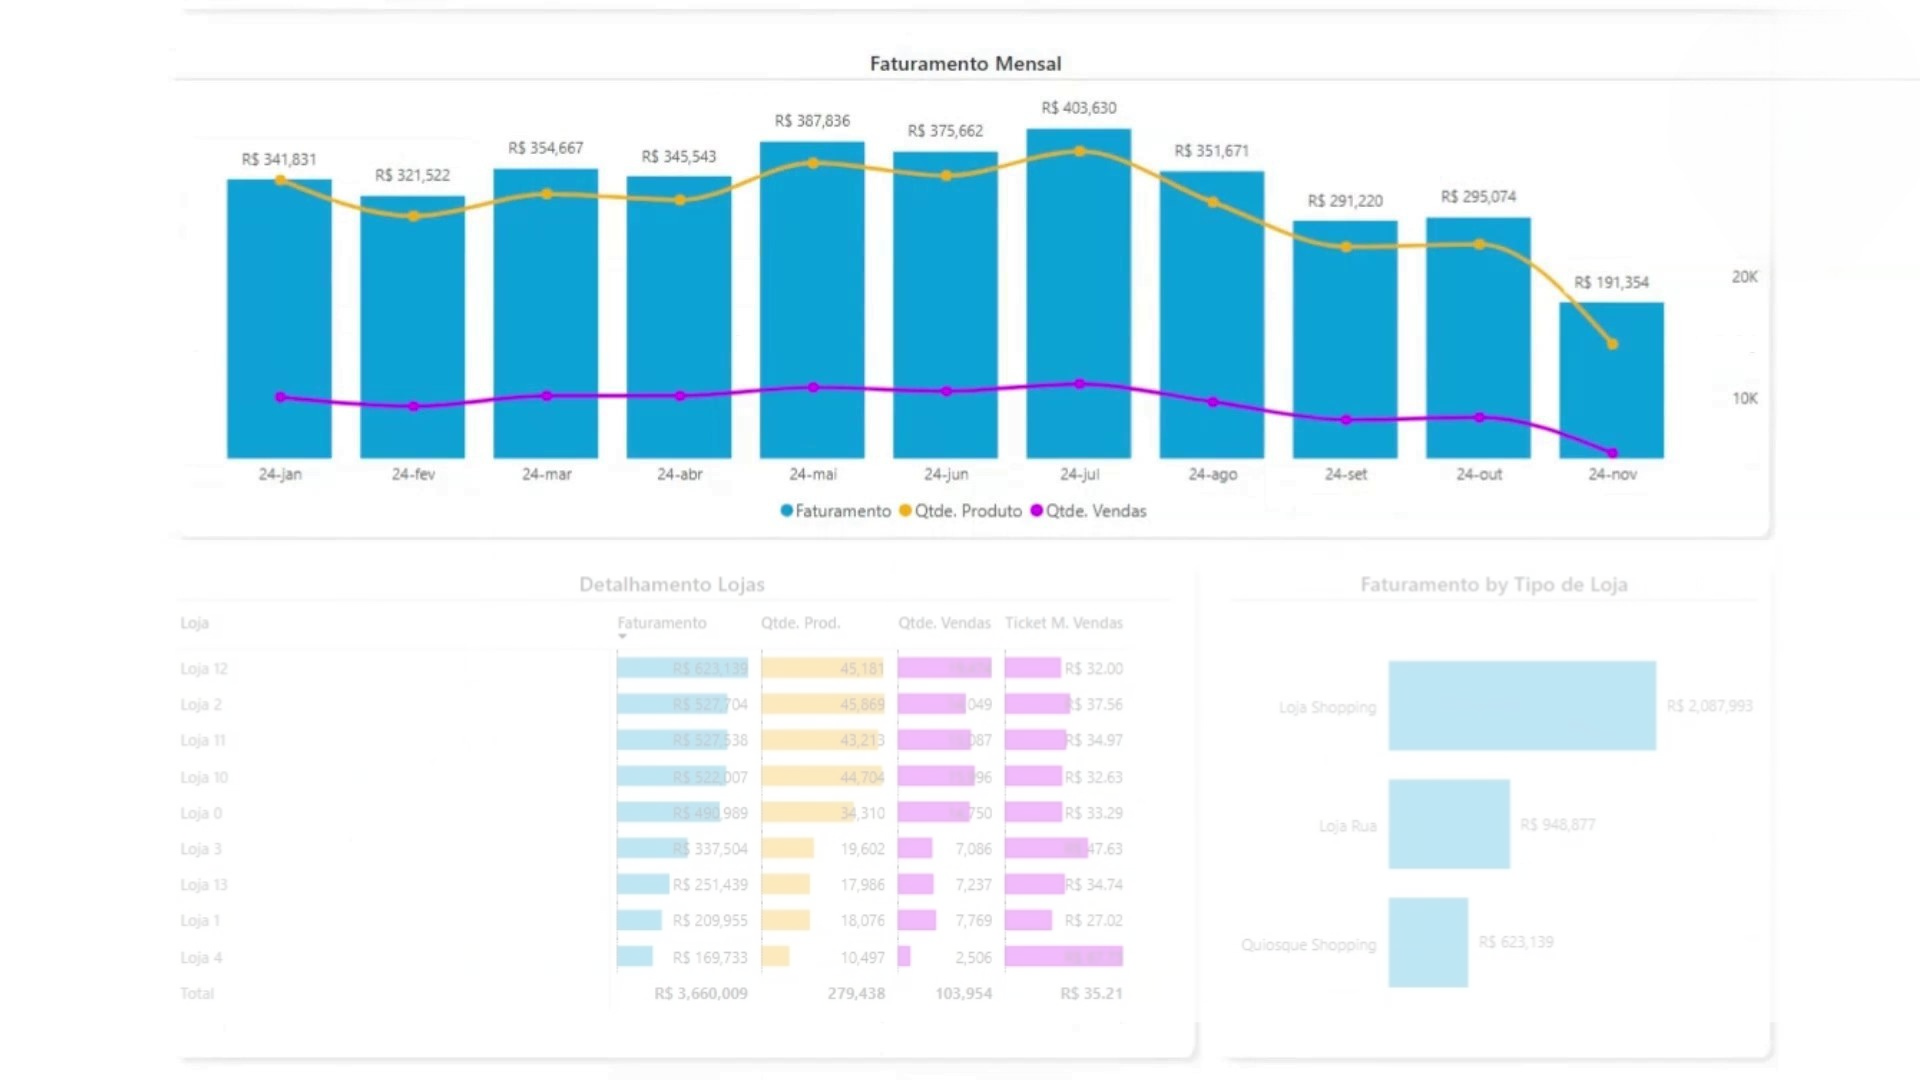Screen dimensions: 1920x1080
Task: Click the Quiosque Shopping bar
Action: pos(1427,942)
